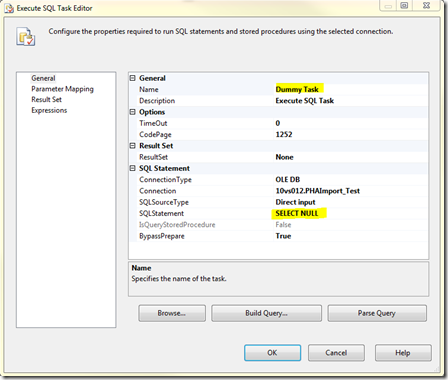
Task: Click the SQLSourceType property label
Action: click(x=164, y=202)
